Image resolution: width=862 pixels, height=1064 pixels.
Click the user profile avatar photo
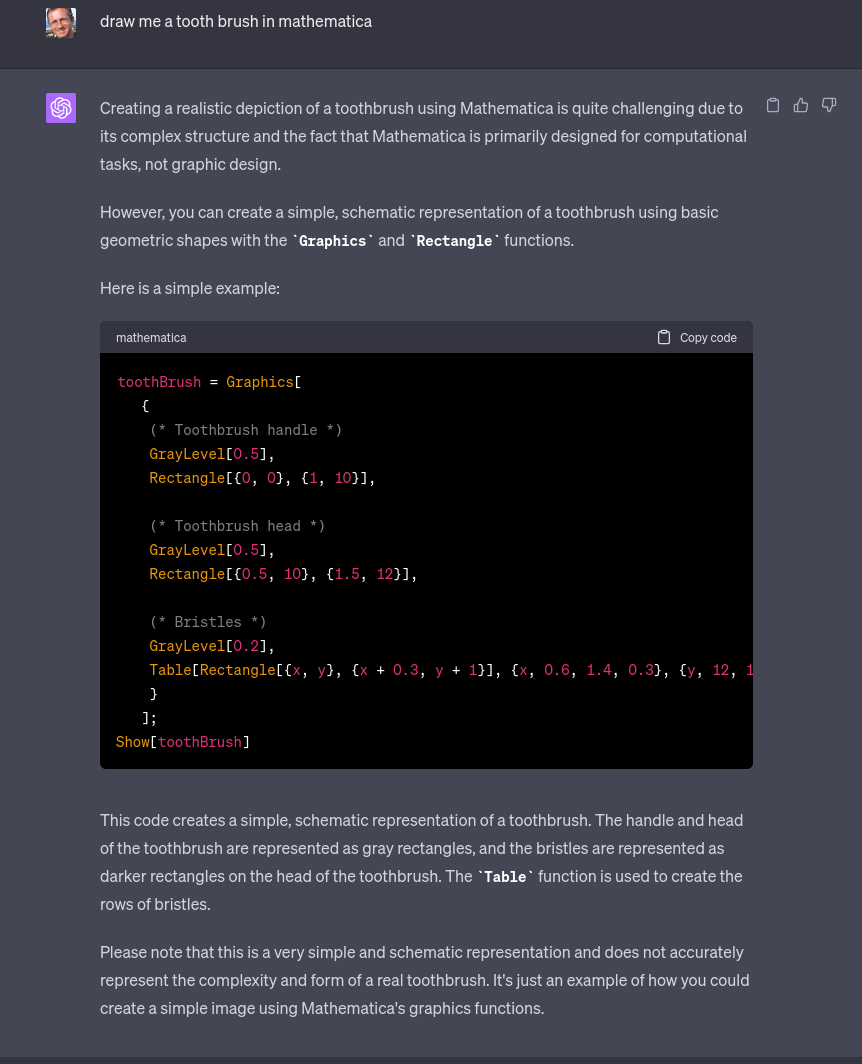point(61,22)
